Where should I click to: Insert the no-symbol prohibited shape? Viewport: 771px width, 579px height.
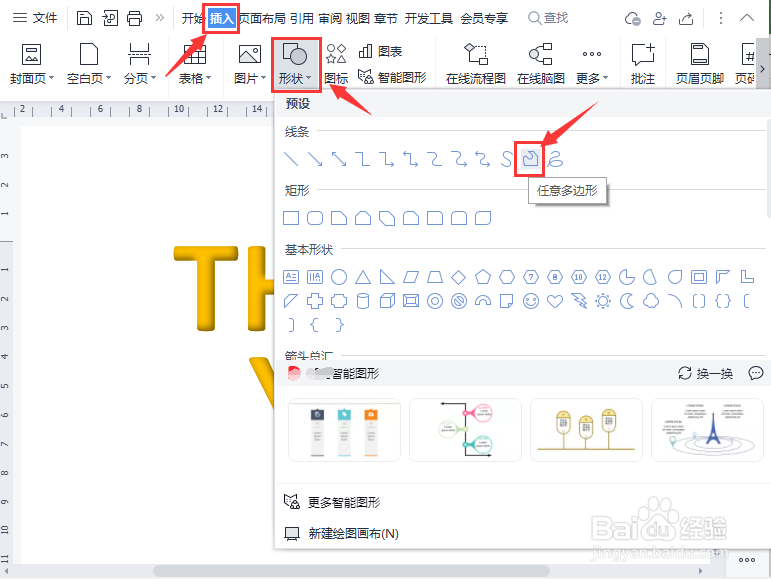tap(459, 301)
